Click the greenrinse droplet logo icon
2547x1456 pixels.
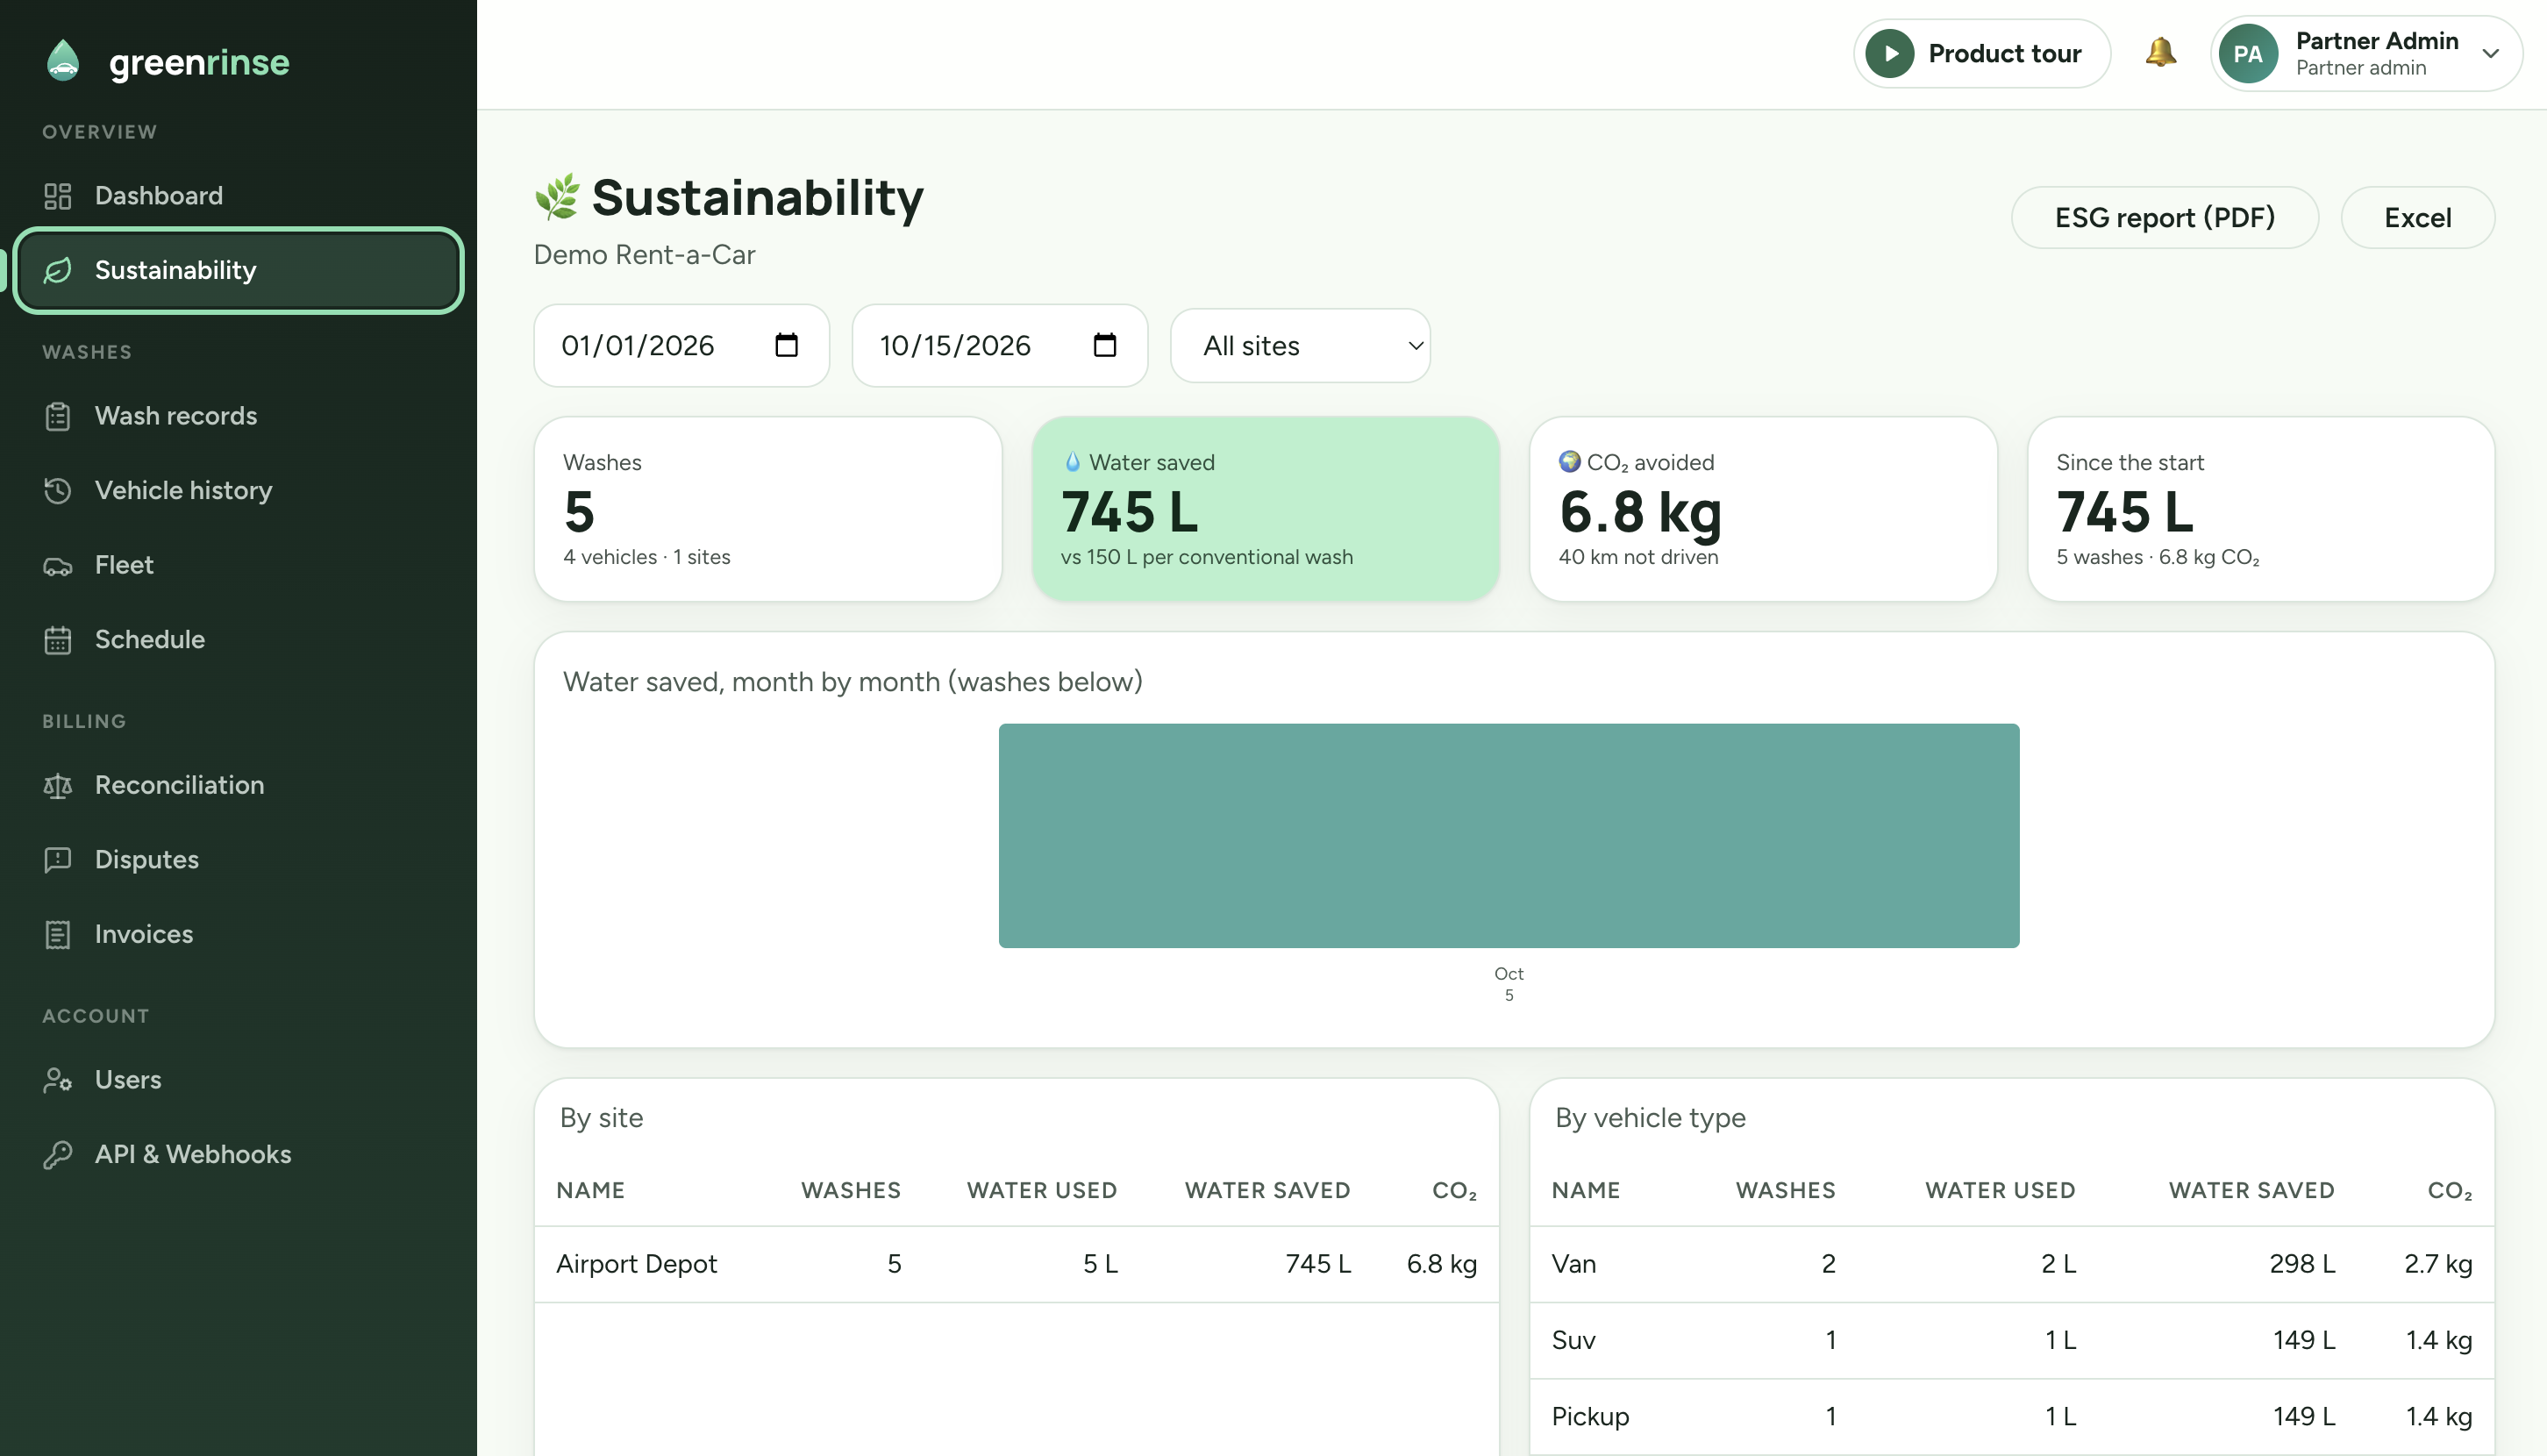point(63,61)
